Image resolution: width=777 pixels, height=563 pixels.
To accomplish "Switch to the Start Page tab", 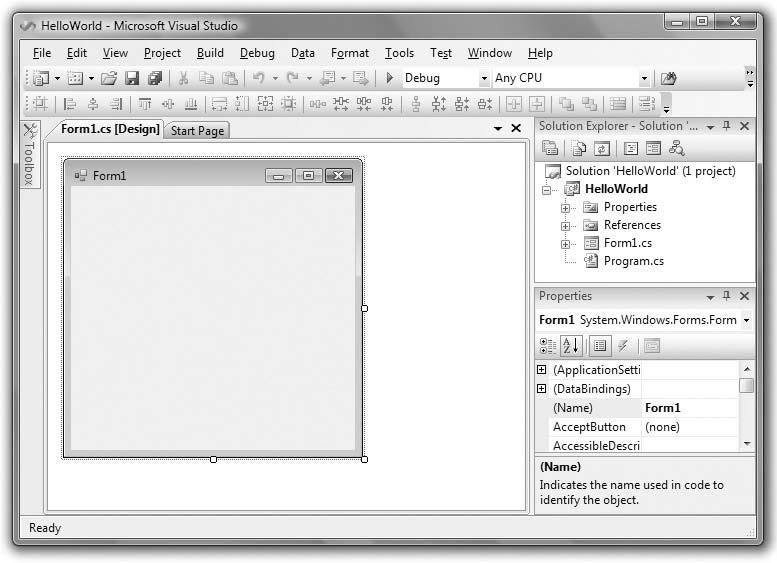I will pyautogui.click(x=197, y=131).
